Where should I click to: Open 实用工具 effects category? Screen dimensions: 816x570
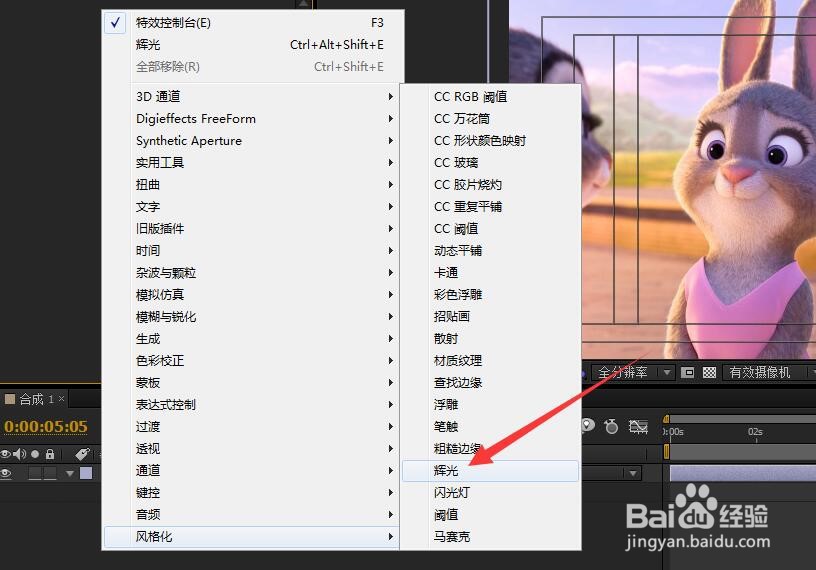(x=252, y=163)
